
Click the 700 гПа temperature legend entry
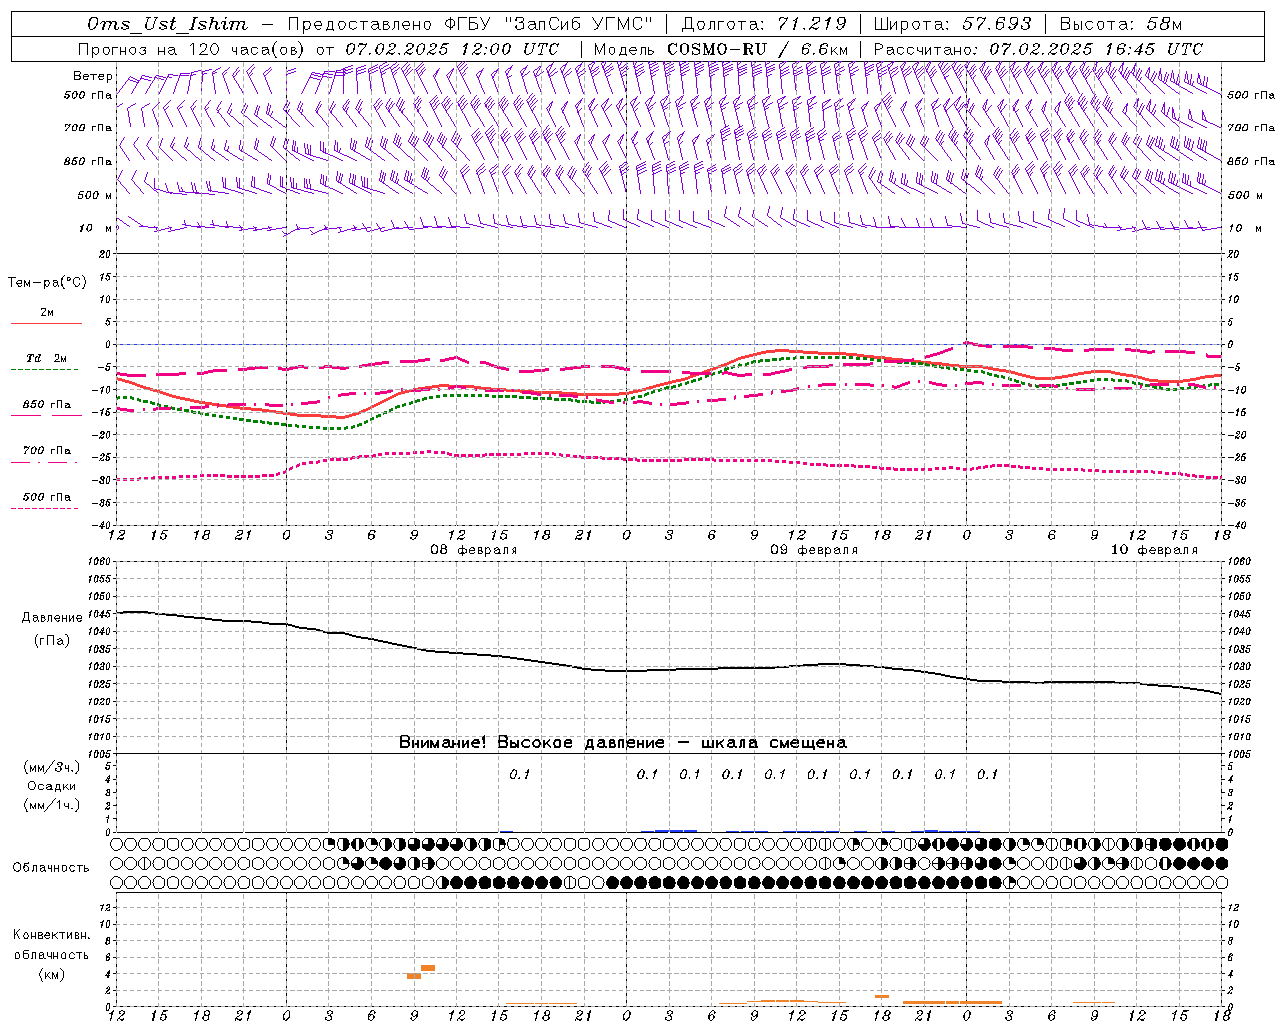pyautogui.click(x=47, y=451)
